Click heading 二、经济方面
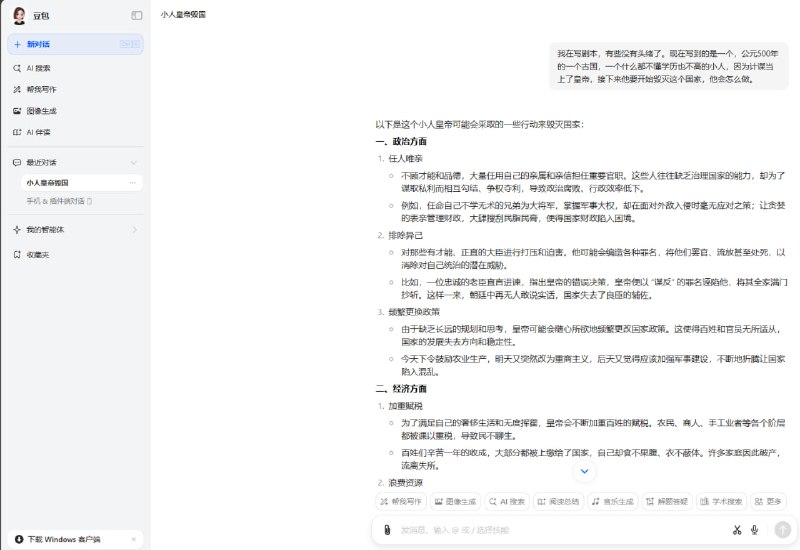Screen dimensions: 800x550 tap(401, 389)
